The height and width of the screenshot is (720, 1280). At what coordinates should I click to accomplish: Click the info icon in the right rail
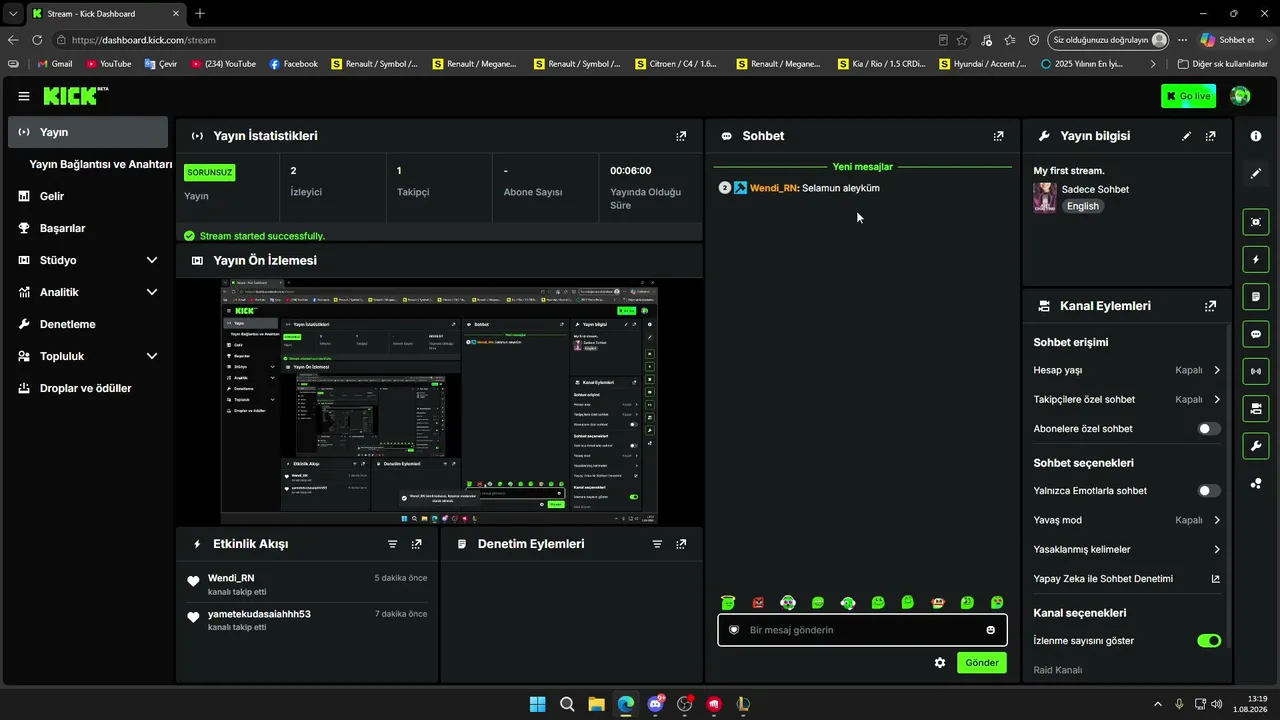tap(1256, 136)
